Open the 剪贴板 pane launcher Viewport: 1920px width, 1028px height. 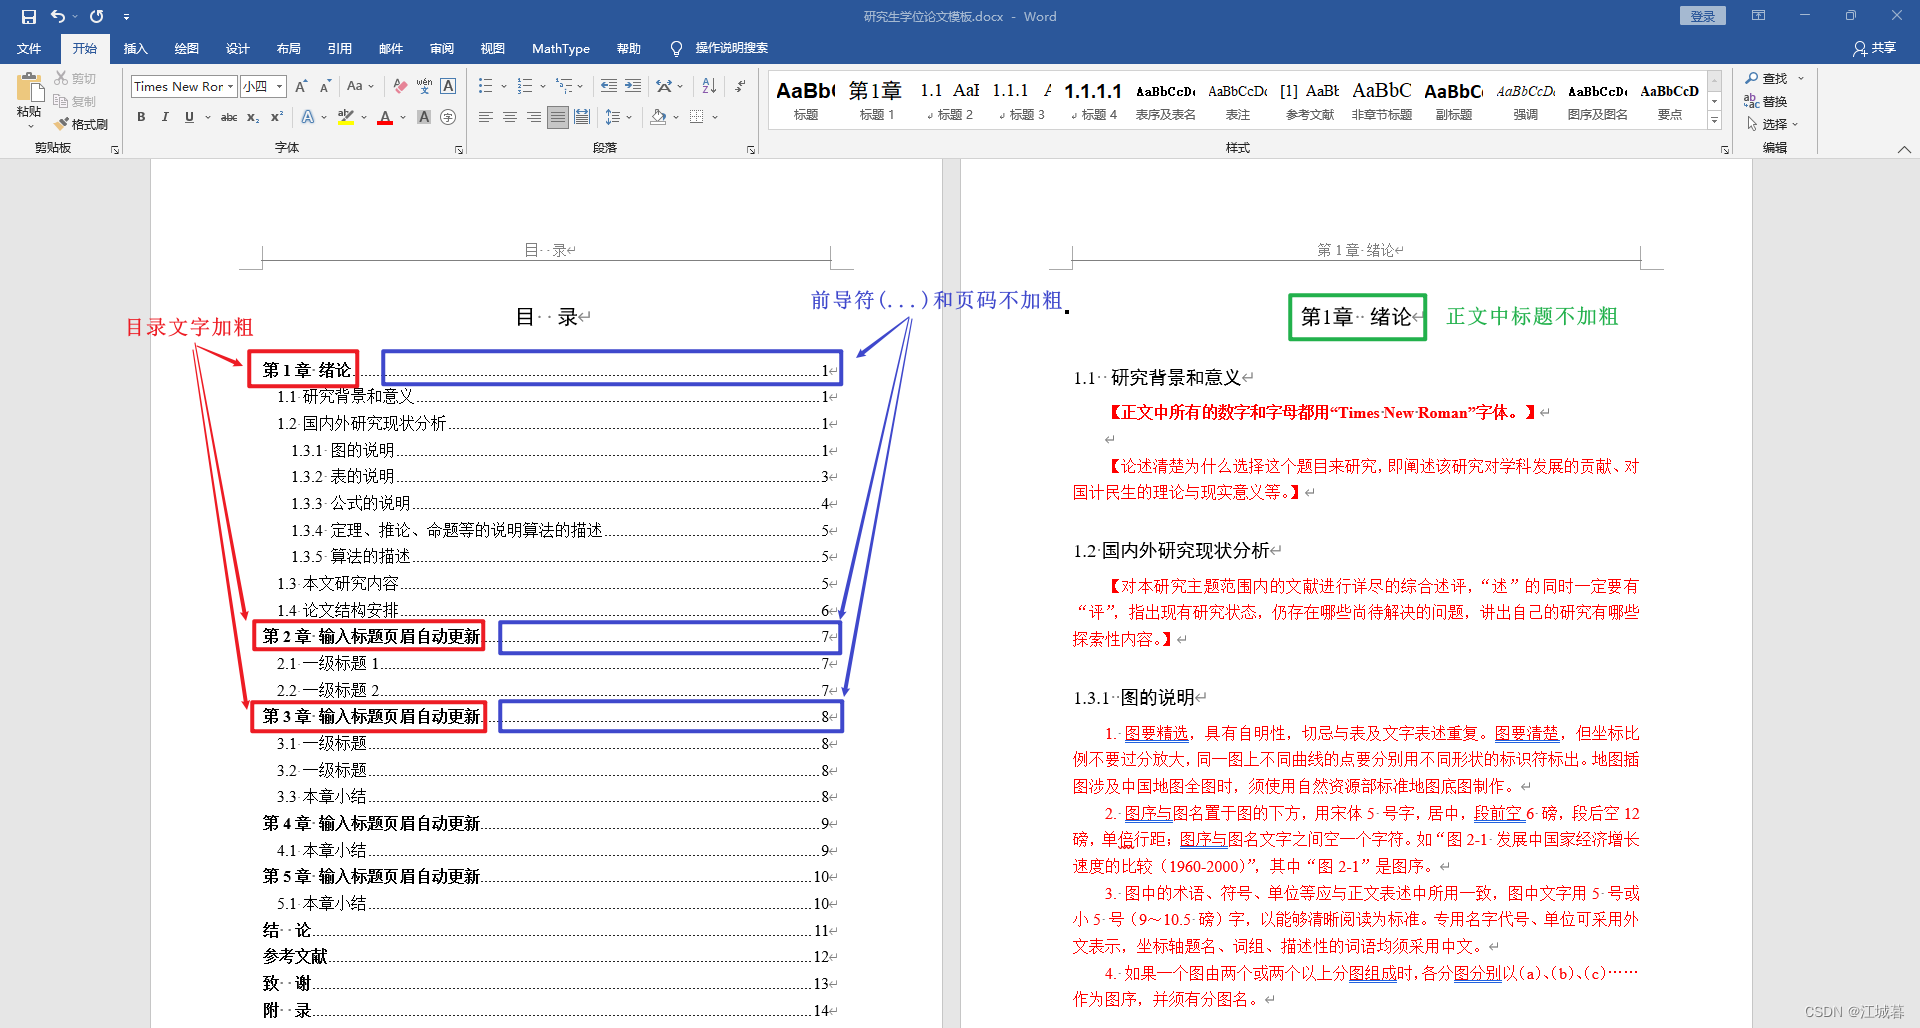[x=115, y=150]
